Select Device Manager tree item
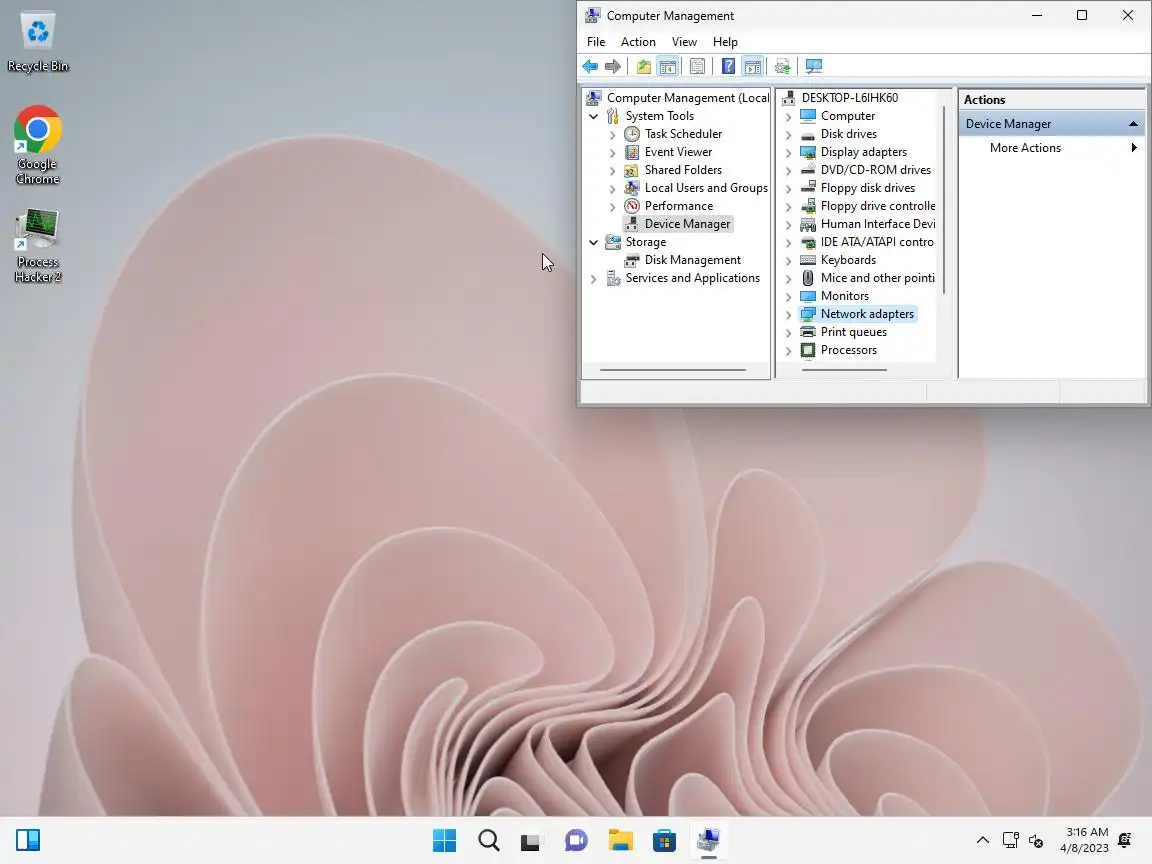Screen dimensions: 1152x864 pyautogui.click(x=688, y=224)
